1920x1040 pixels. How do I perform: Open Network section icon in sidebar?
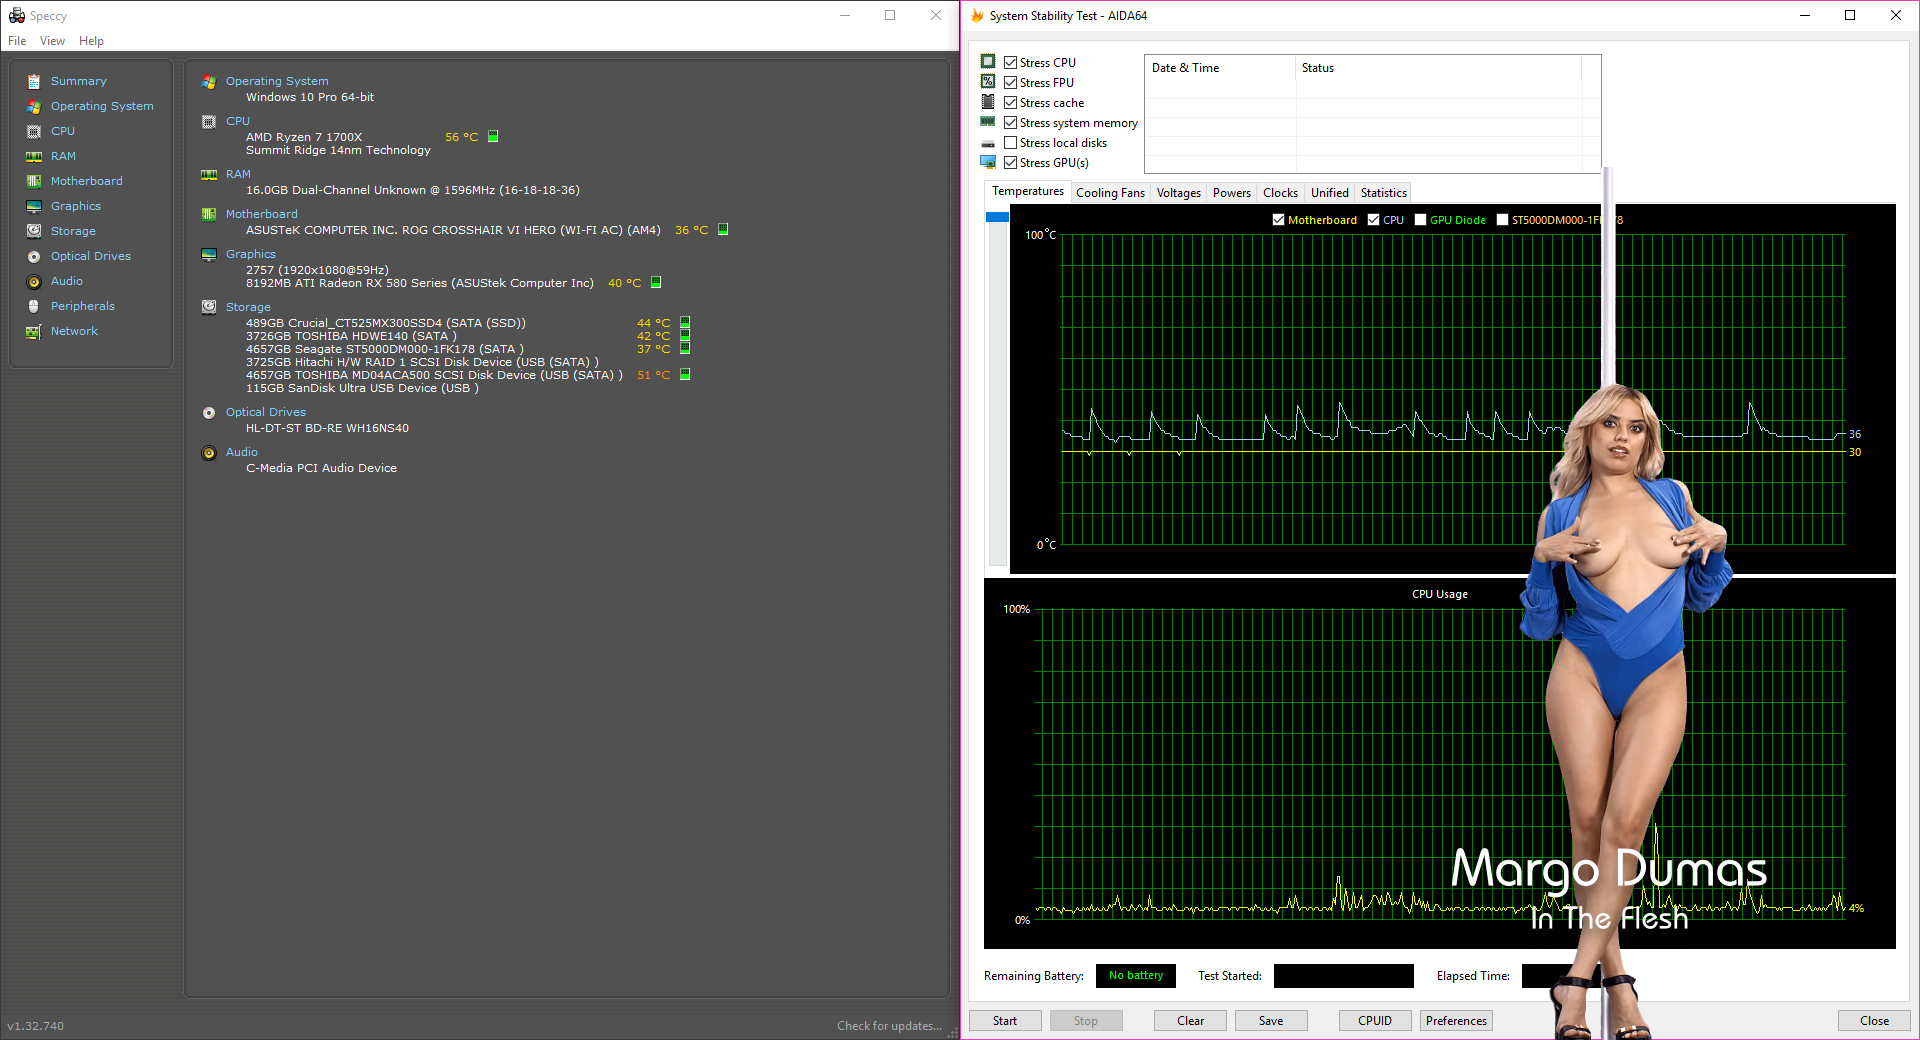point(34,332)
